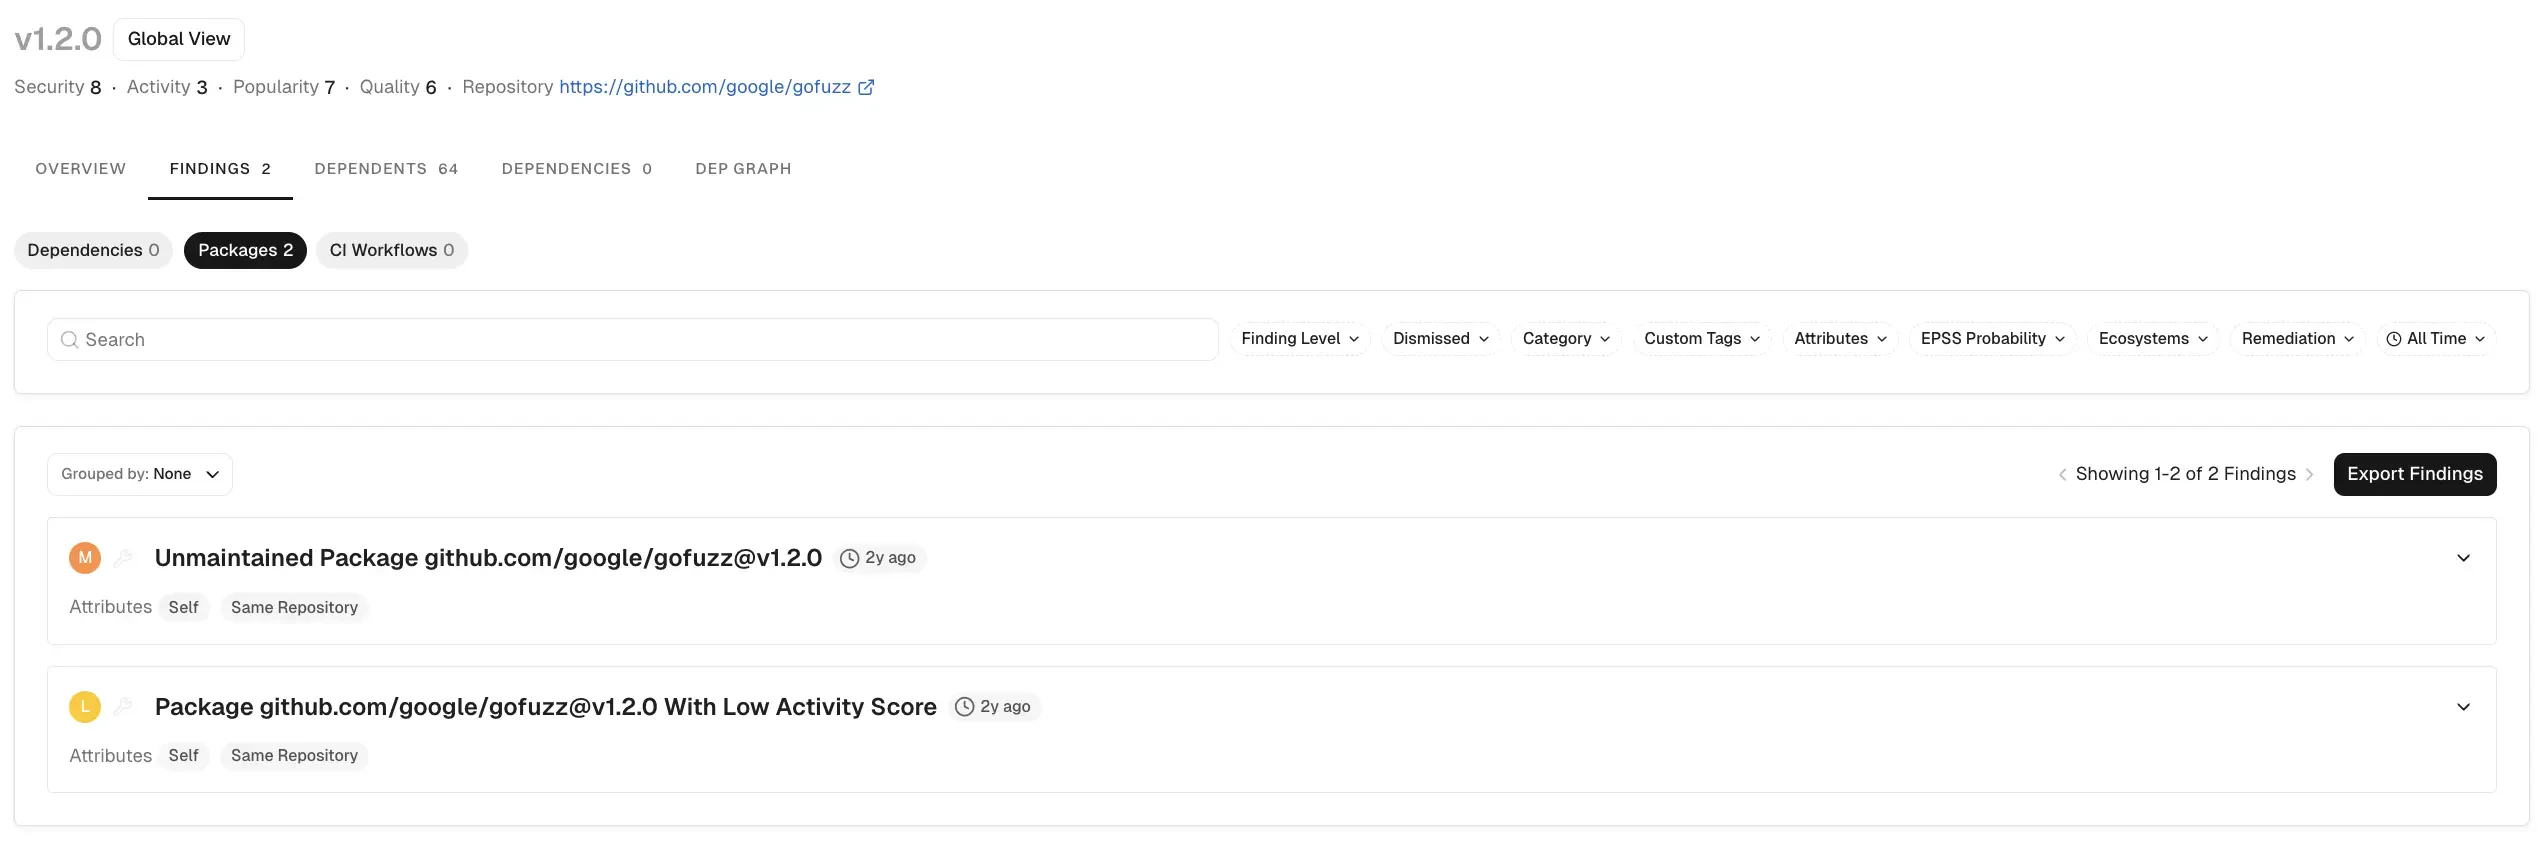
Task: Go to next findings page arrow
Action: point(2309,475)
